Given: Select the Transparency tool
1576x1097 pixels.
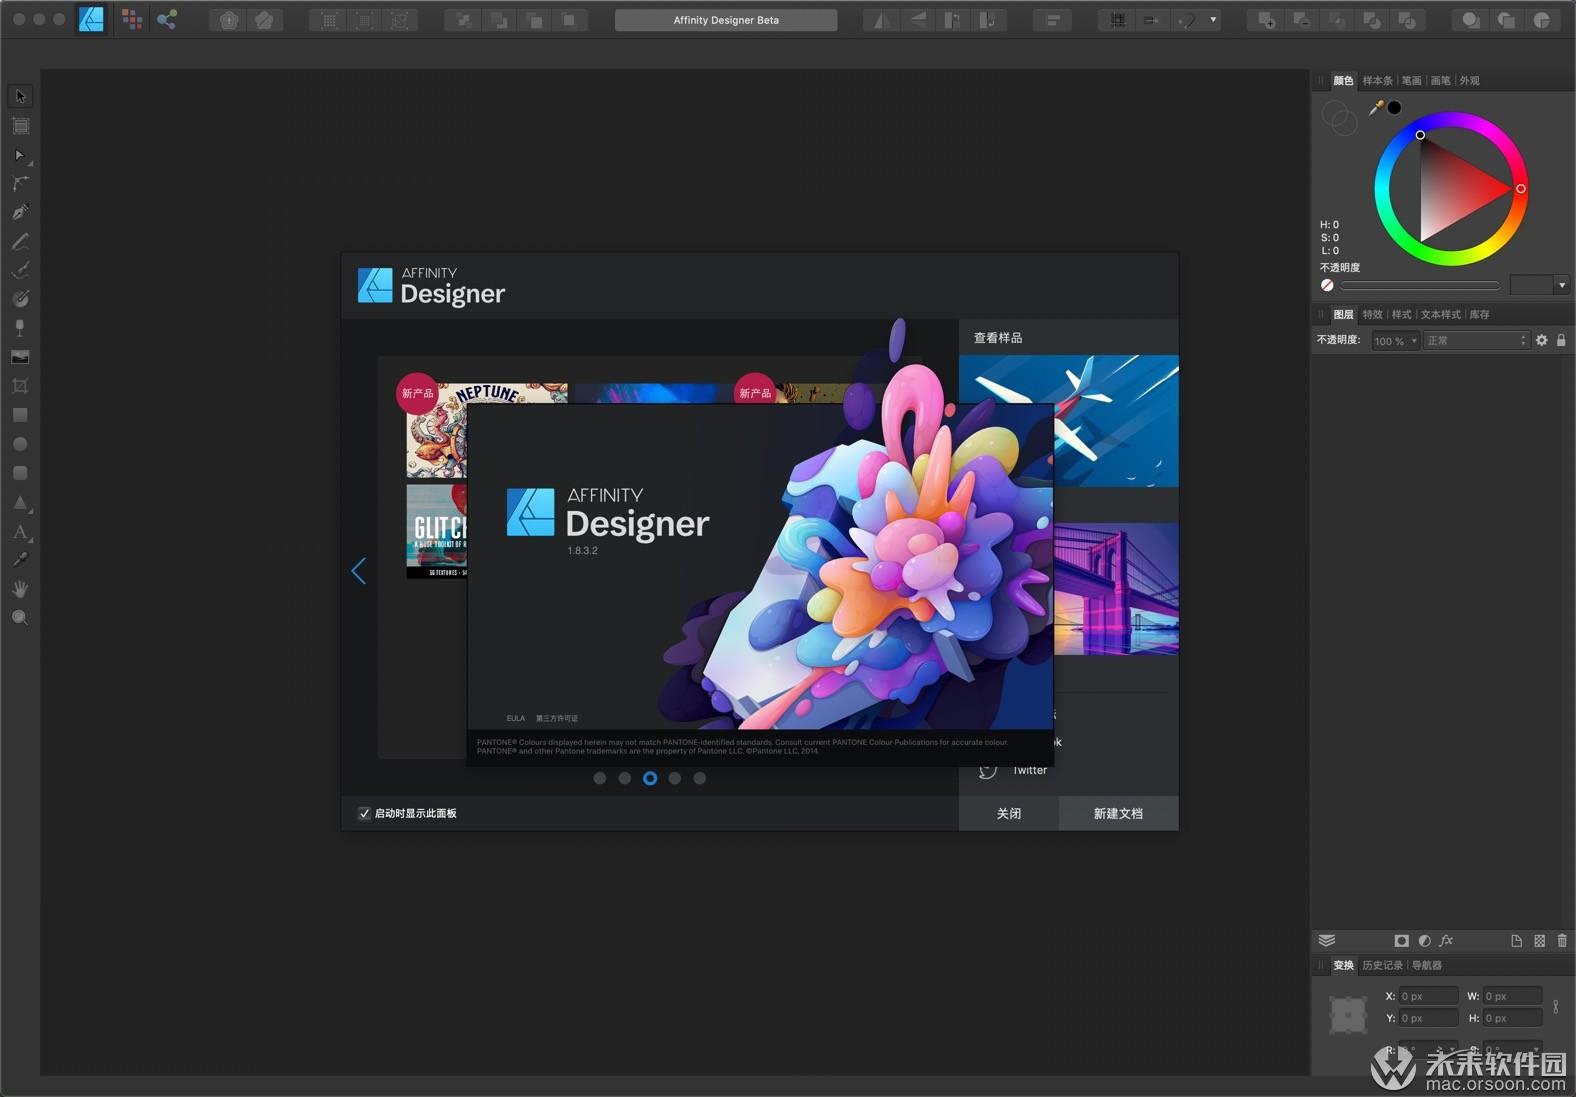Looking at the screenshot, I should (x=20, y=328).
